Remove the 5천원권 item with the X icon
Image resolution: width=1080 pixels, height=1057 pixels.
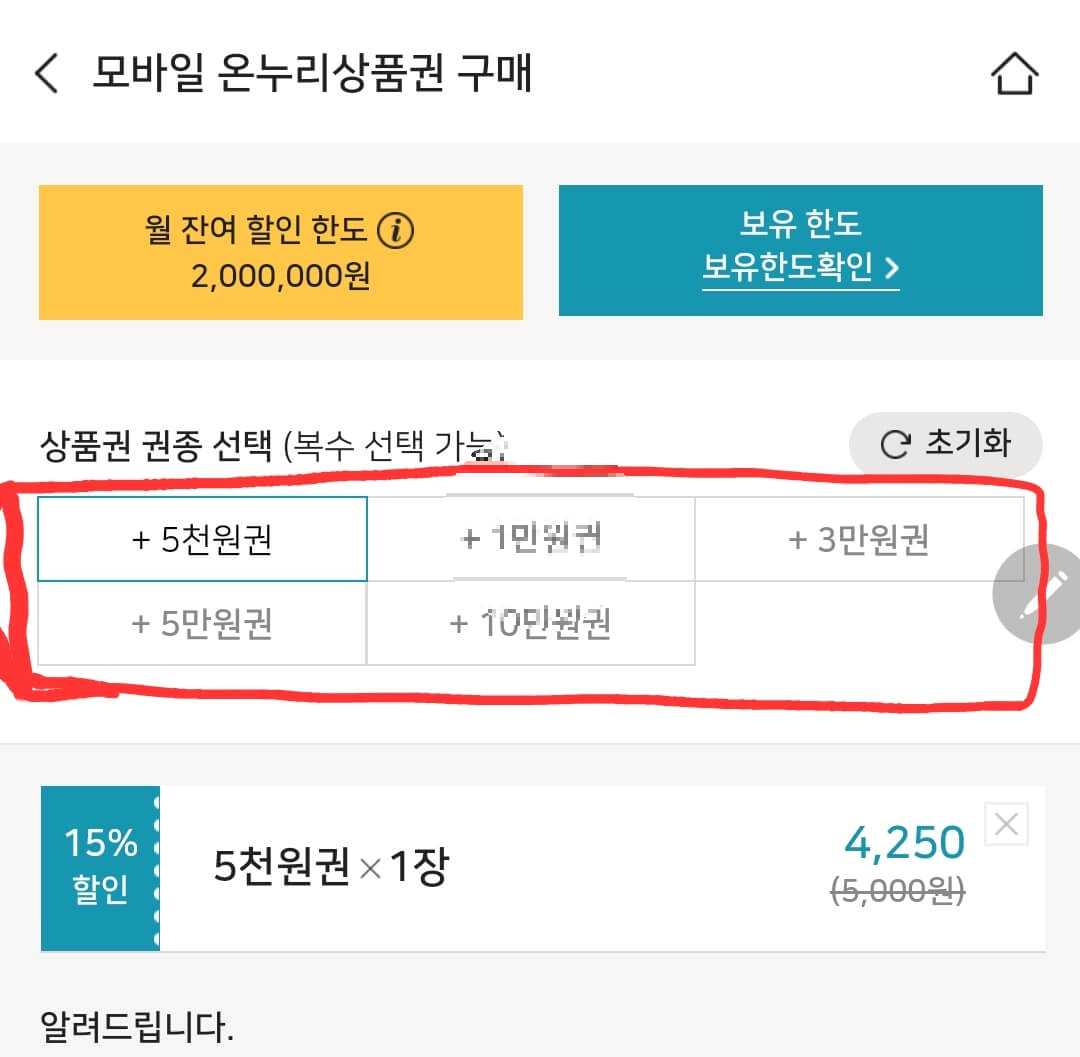pos(1007,823)
